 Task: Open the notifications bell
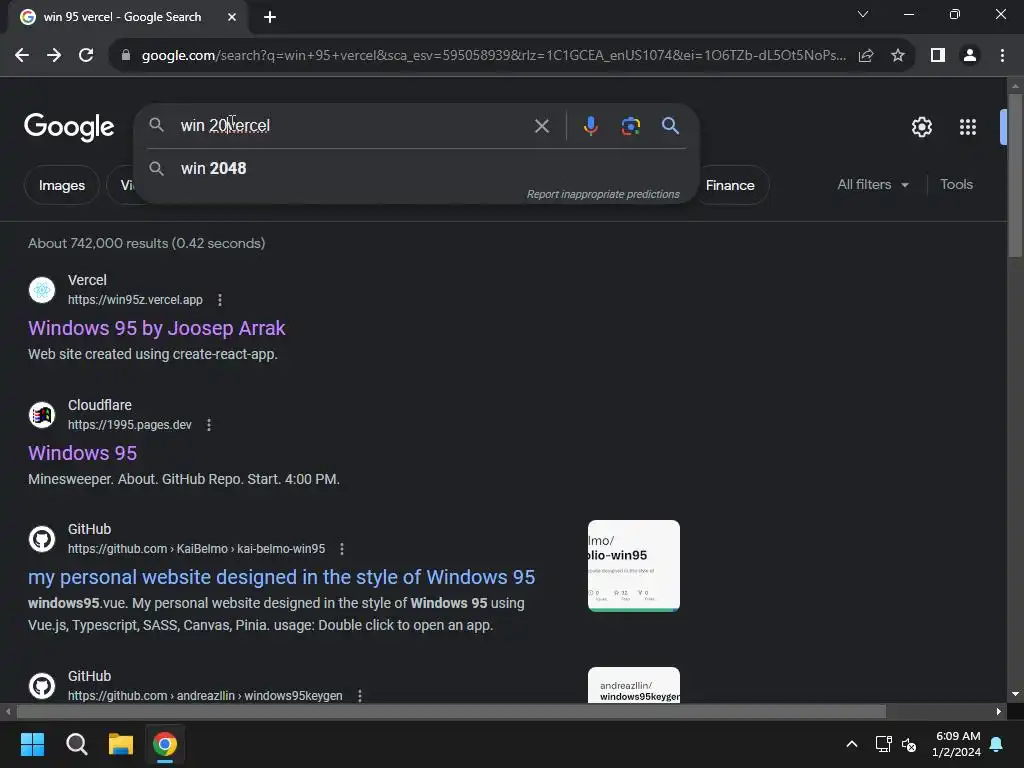click(x=997, y=744)
